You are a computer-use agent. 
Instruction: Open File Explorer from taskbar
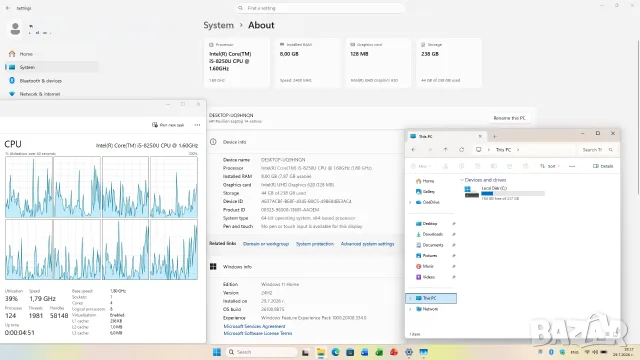pos(320,352)
